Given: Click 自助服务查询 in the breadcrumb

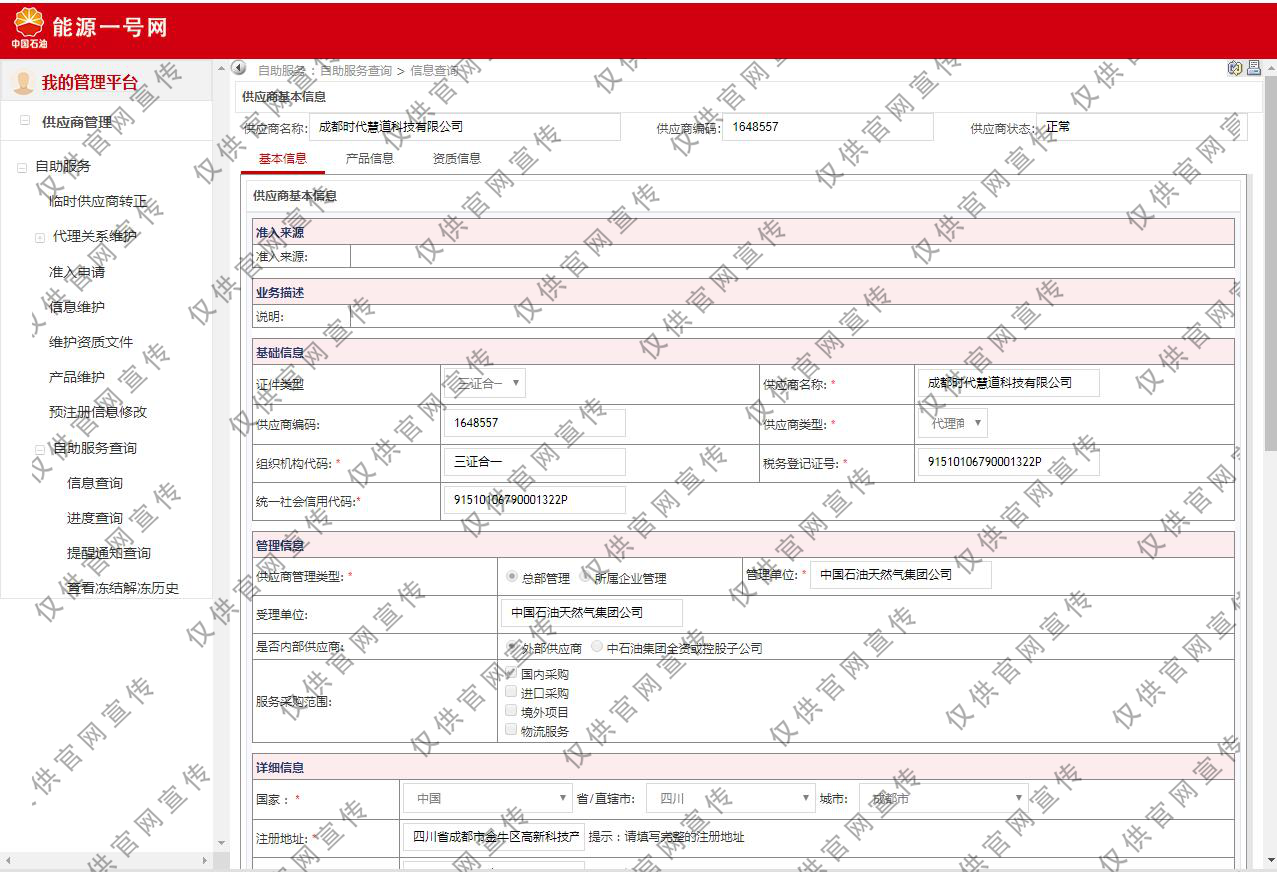Looking at the screenshot, I should coord(356,71).
